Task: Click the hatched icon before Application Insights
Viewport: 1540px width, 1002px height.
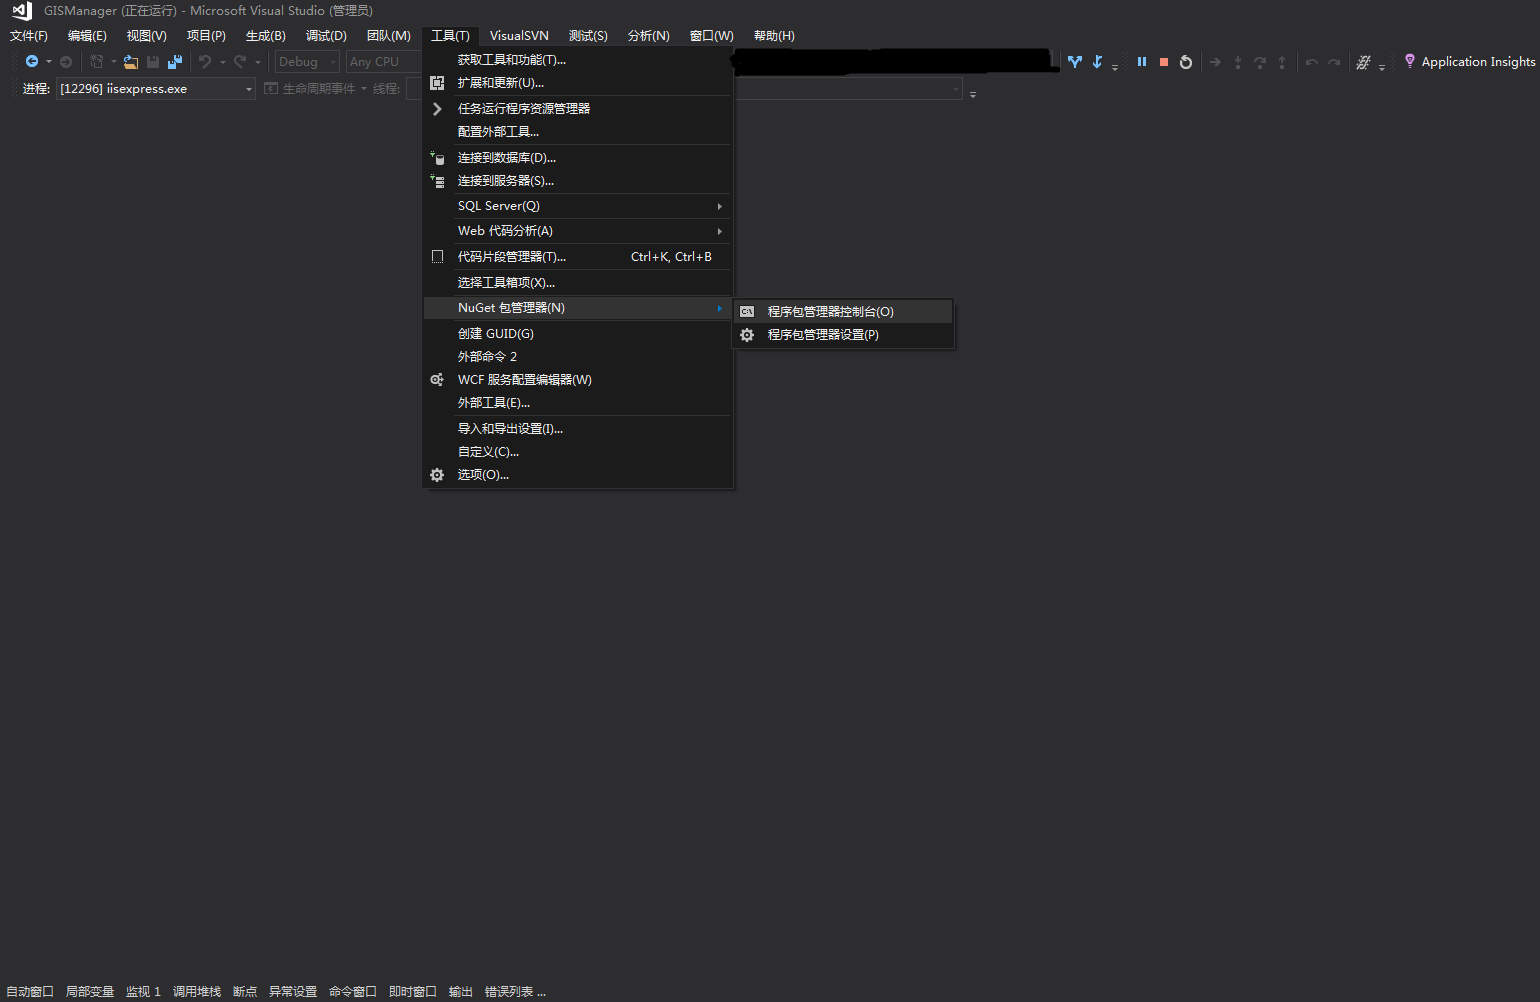Action: [1363, 62]
